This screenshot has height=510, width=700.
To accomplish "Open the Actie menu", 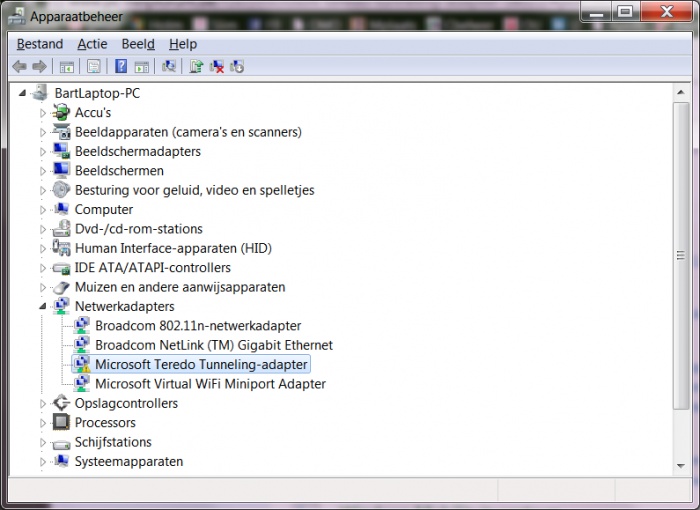I will [92, 44].
